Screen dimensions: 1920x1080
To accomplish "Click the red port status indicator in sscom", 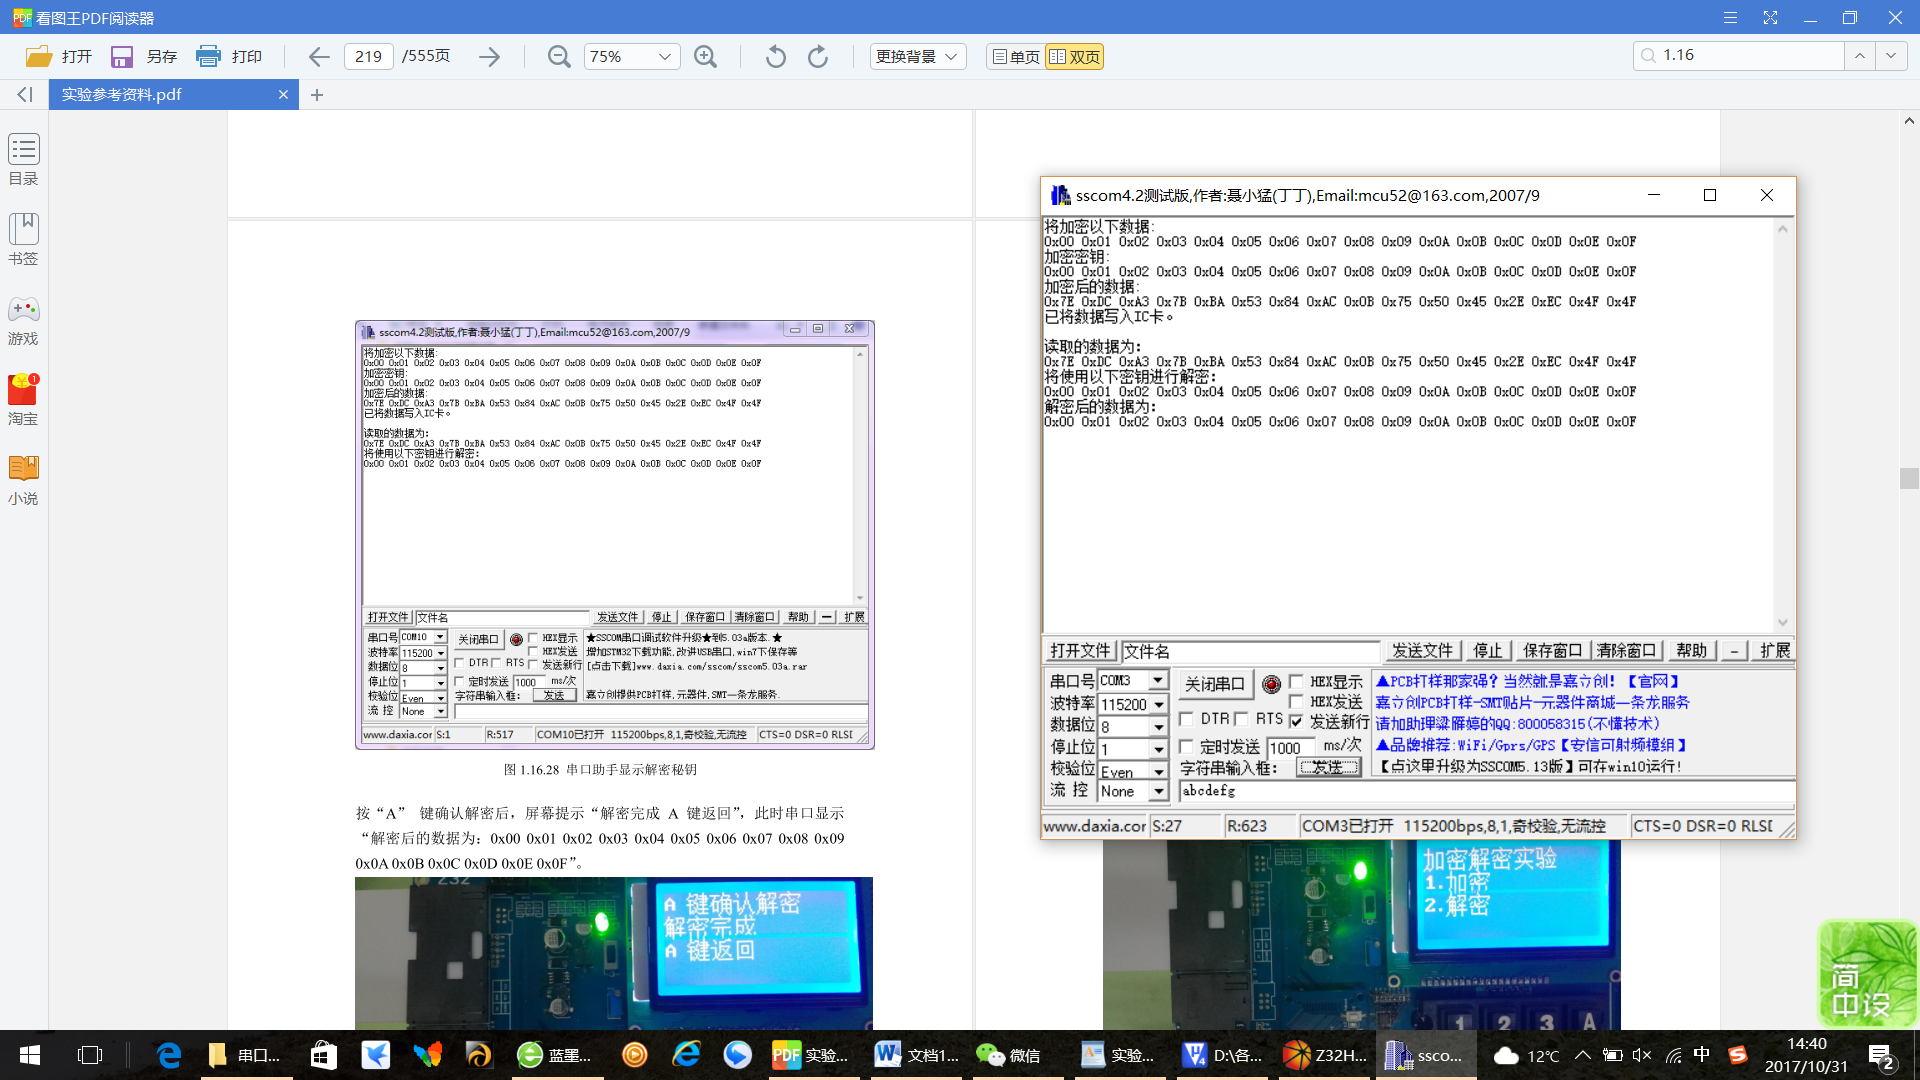I will [1271, 684].
